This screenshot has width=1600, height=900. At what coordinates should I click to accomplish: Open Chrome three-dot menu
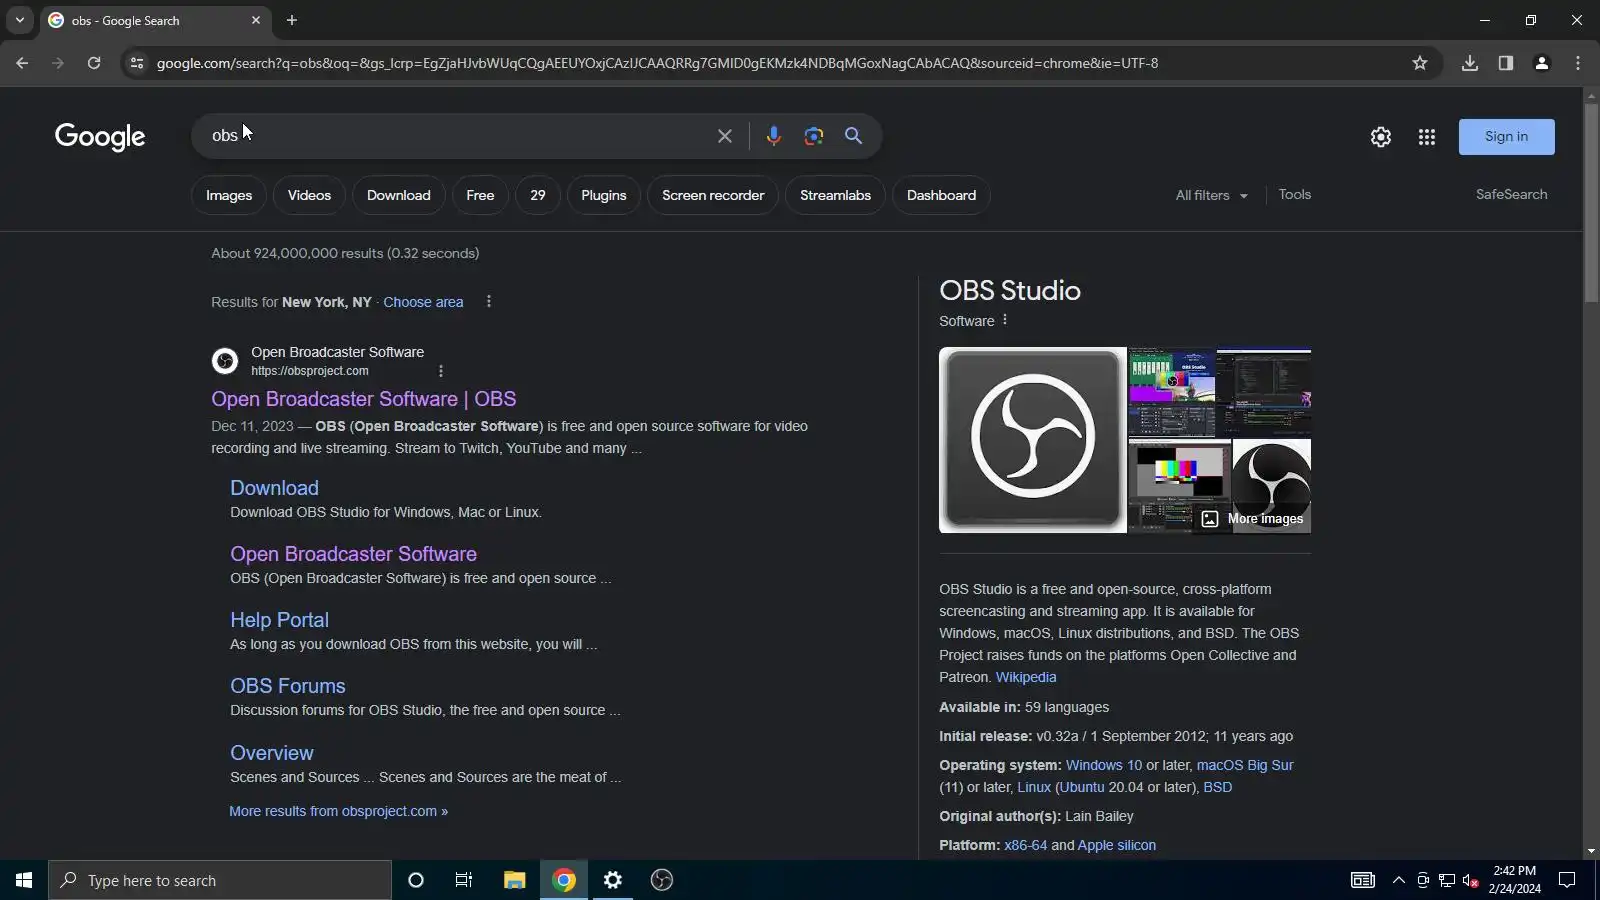coord(1578,63)
